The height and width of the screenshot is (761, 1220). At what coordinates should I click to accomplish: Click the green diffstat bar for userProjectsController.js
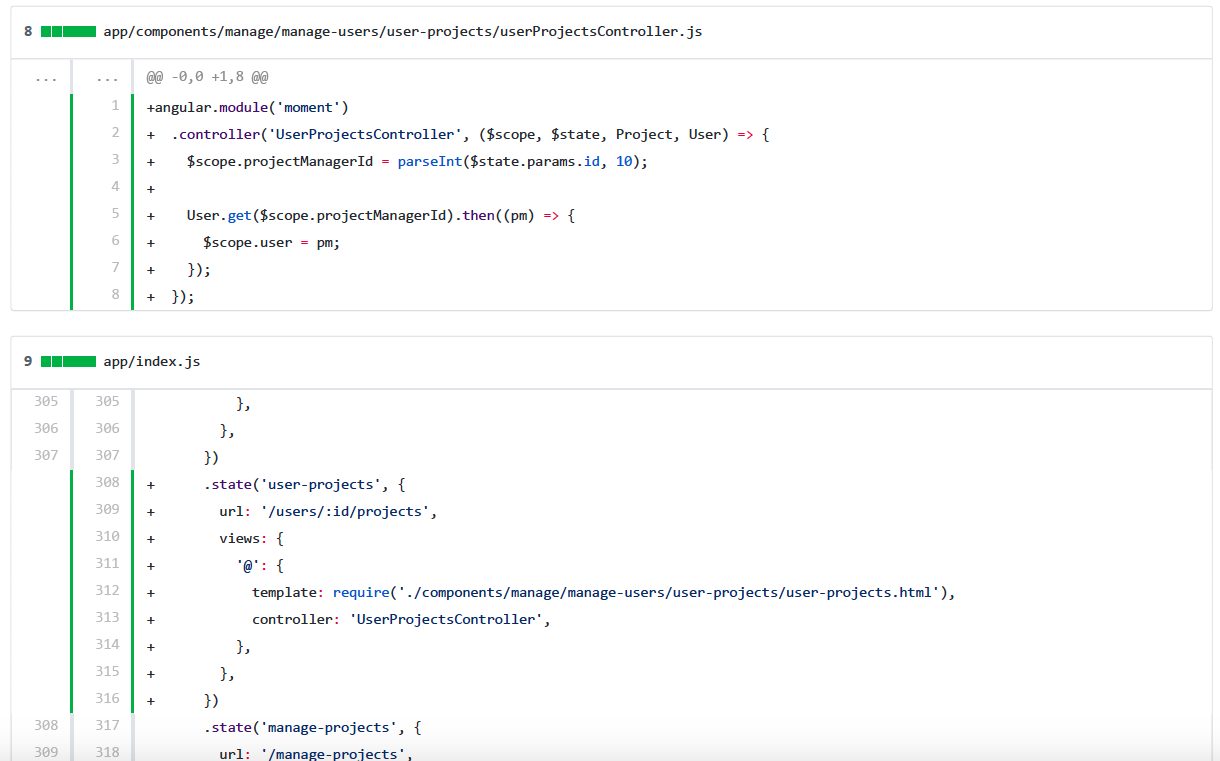pos(68,32)
